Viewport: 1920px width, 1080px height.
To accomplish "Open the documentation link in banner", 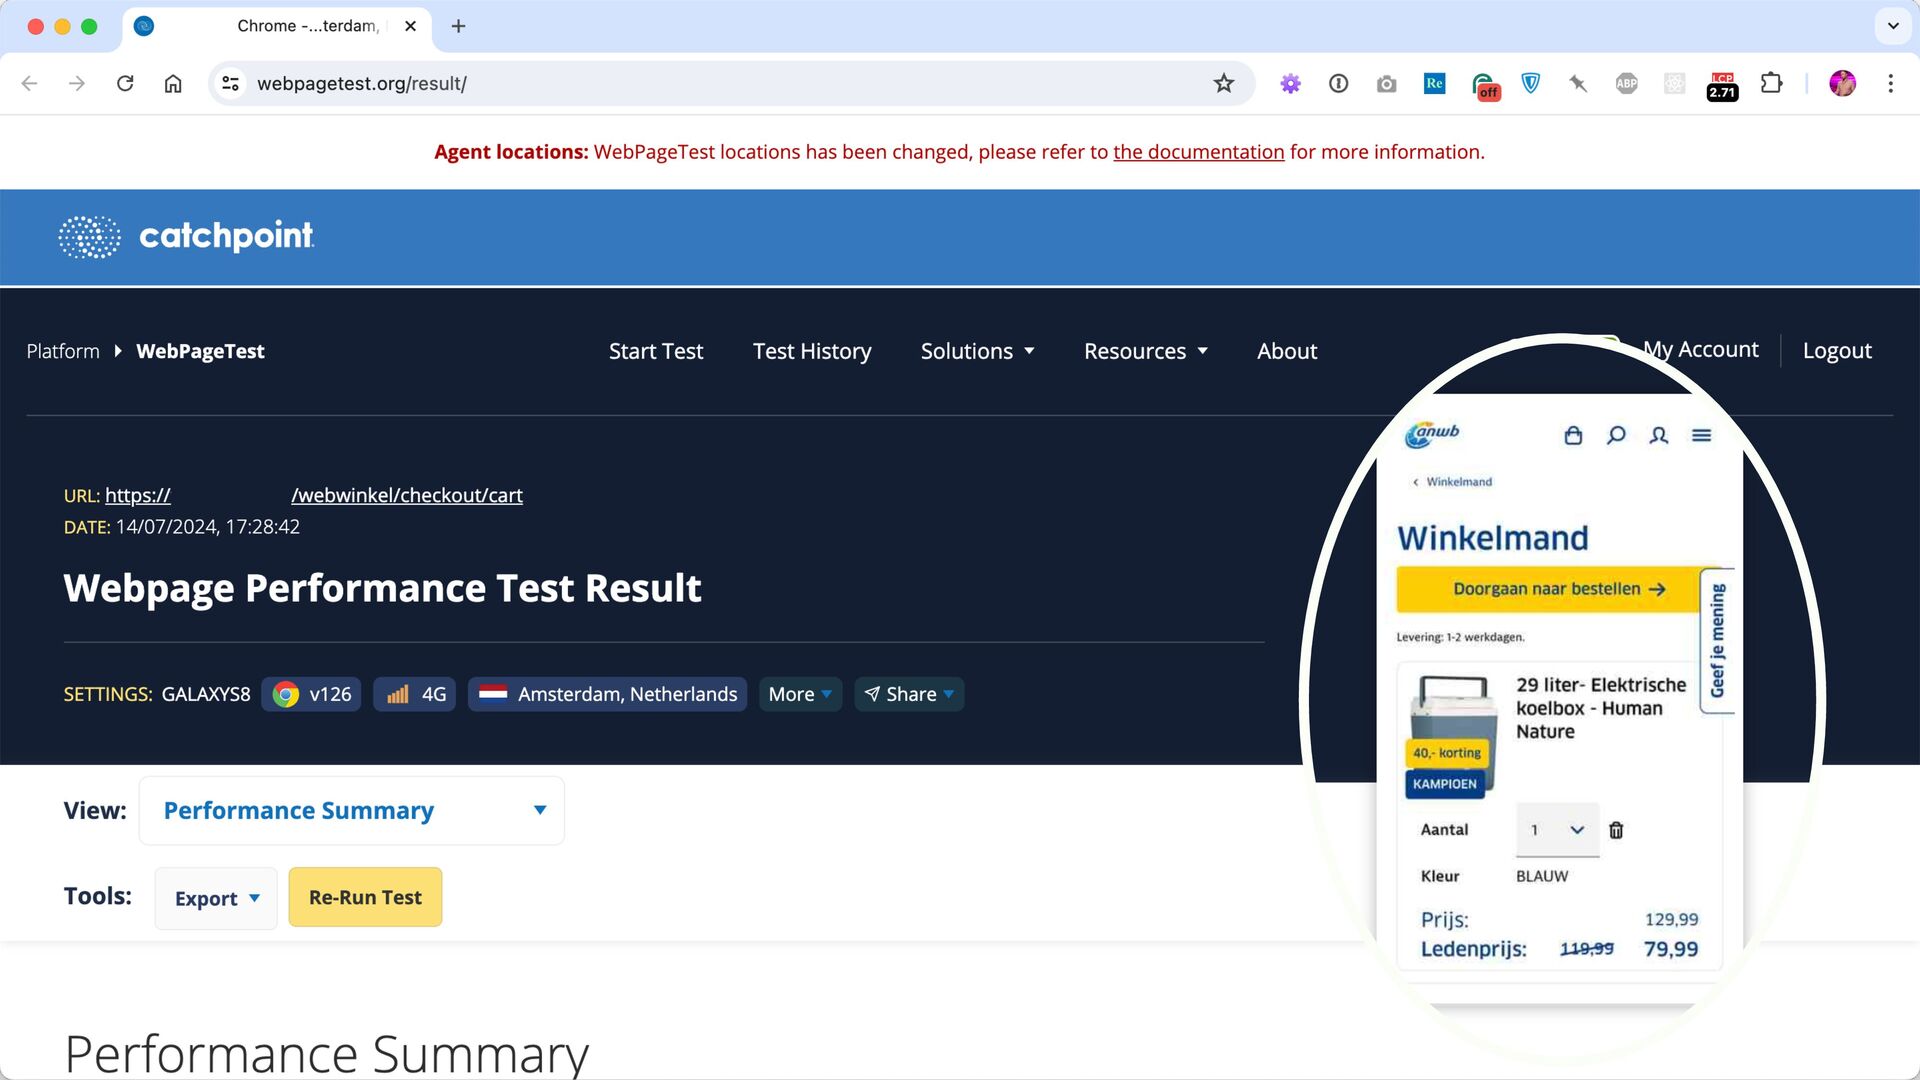I will coord(1198,152).
